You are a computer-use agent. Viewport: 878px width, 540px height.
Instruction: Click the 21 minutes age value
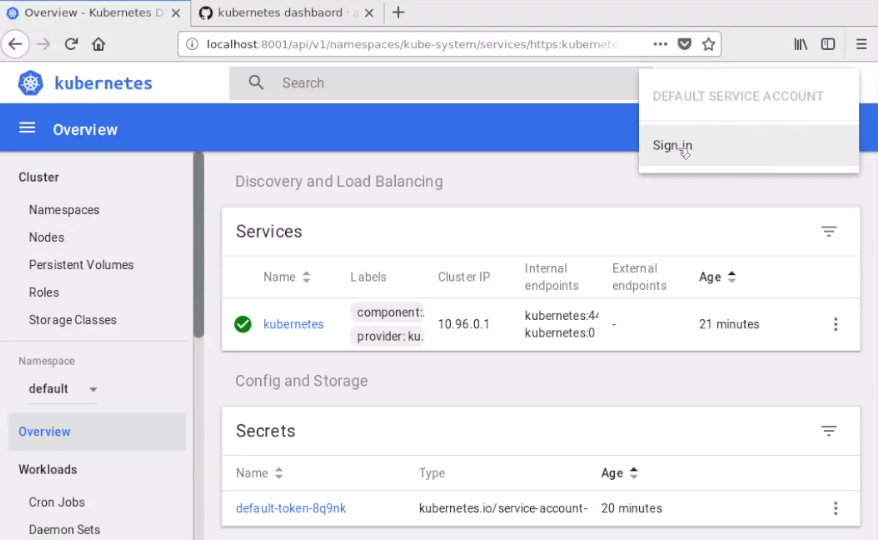coord(729,324)
